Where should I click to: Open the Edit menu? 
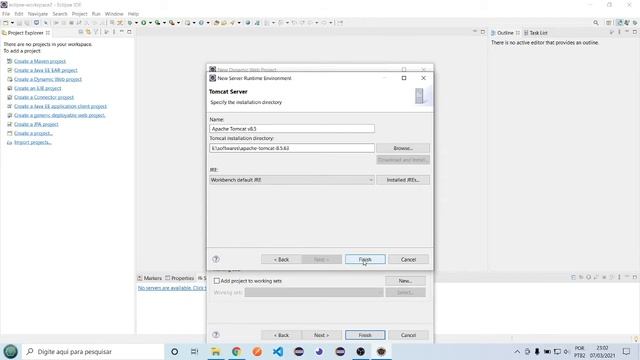19,14
